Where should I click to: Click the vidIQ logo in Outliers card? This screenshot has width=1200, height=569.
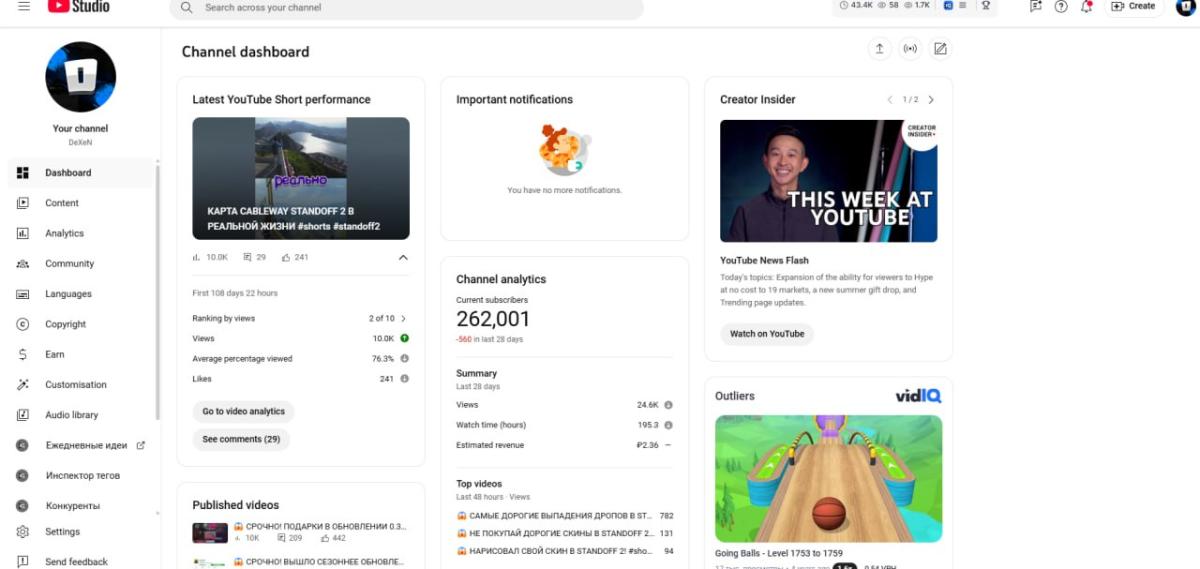point(918,396)
